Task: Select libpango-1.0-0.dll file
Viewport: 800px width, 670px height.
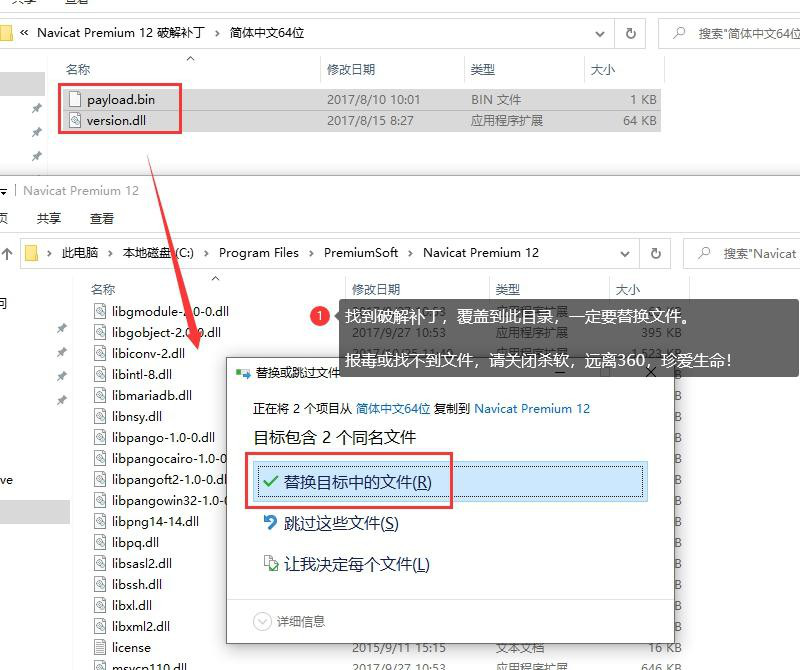Action: (163, 437)
